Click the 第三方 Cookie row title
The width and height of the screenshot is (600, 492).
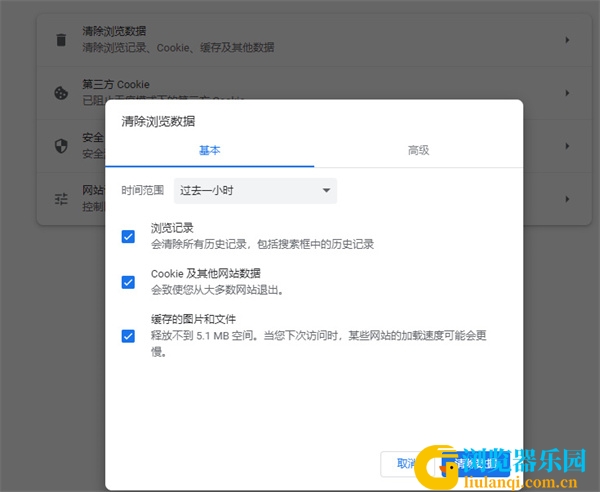[116, 84]
